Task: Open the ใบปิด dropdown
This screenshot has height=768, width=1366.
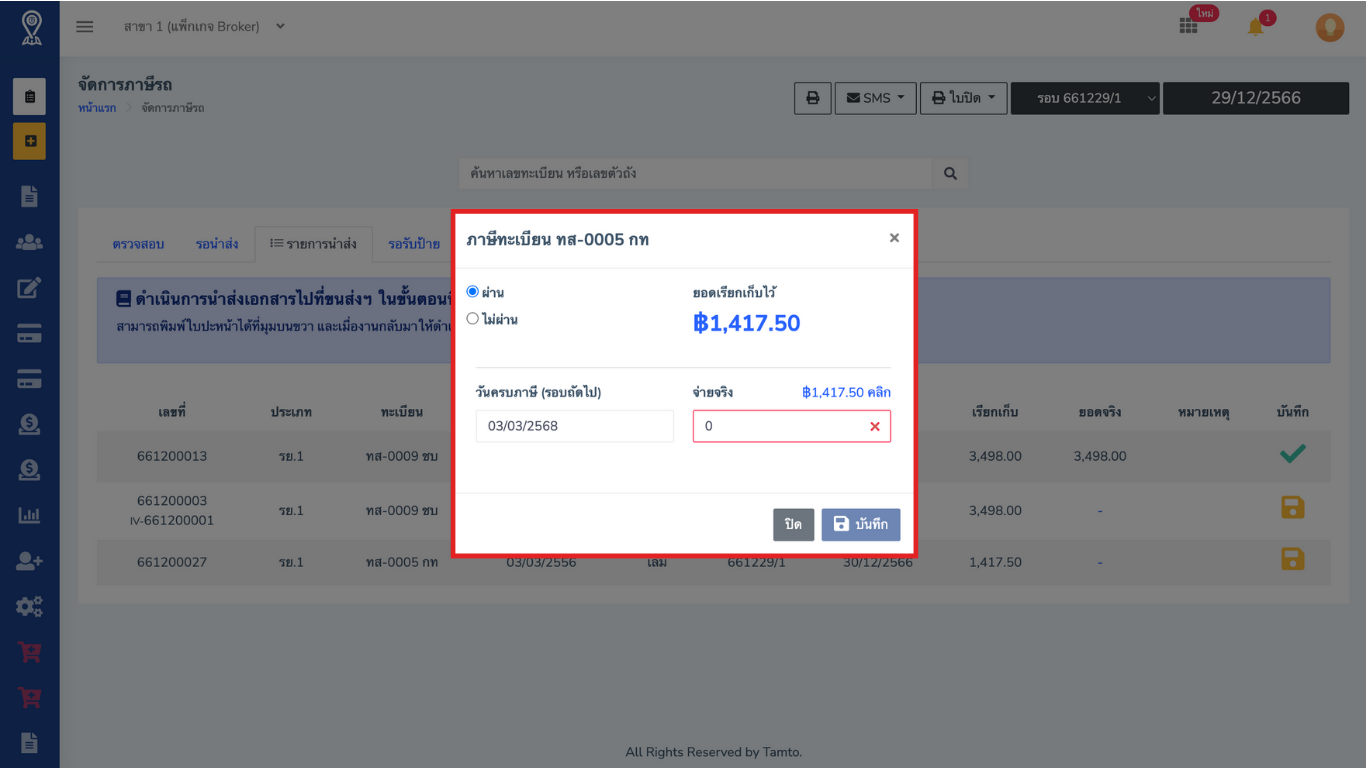Action: (963, 98)
